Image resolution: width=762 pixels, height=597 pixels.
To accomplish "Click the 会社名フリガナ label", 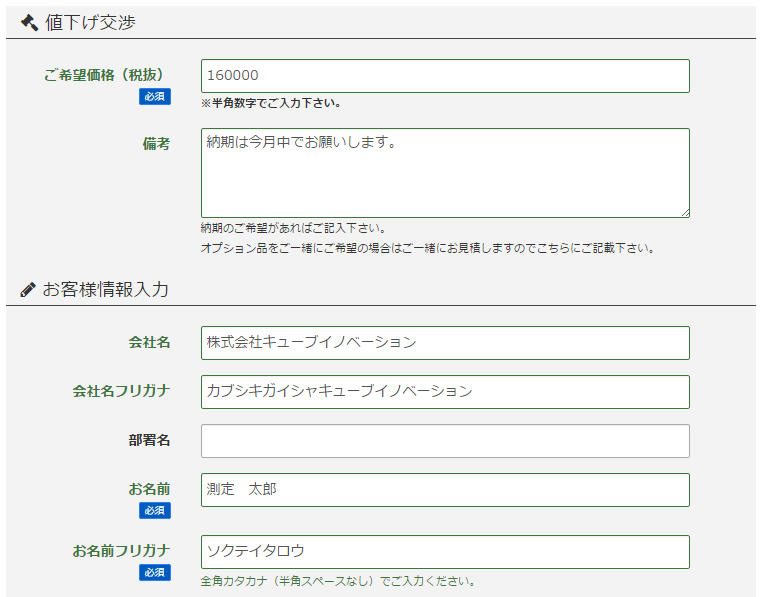I will click(x=121, y=391).
